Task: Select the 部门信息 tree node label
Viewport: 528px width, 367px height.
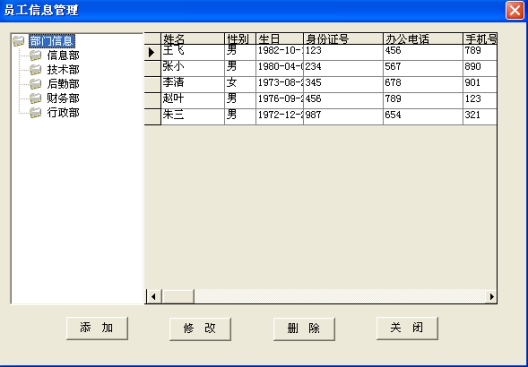Action: pos(52,41)
